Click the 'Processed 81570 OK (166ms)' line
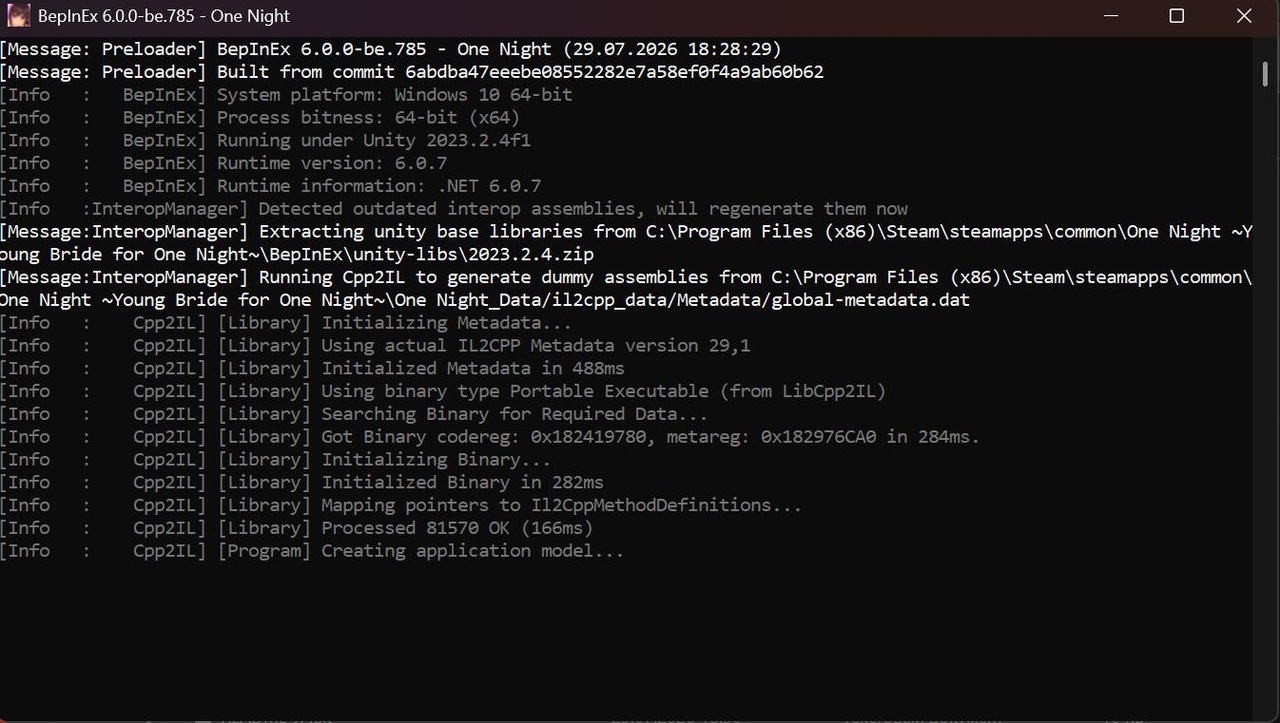Image resolution: width=1280 pixels, height=723 pixels. (x=297, y=528)
